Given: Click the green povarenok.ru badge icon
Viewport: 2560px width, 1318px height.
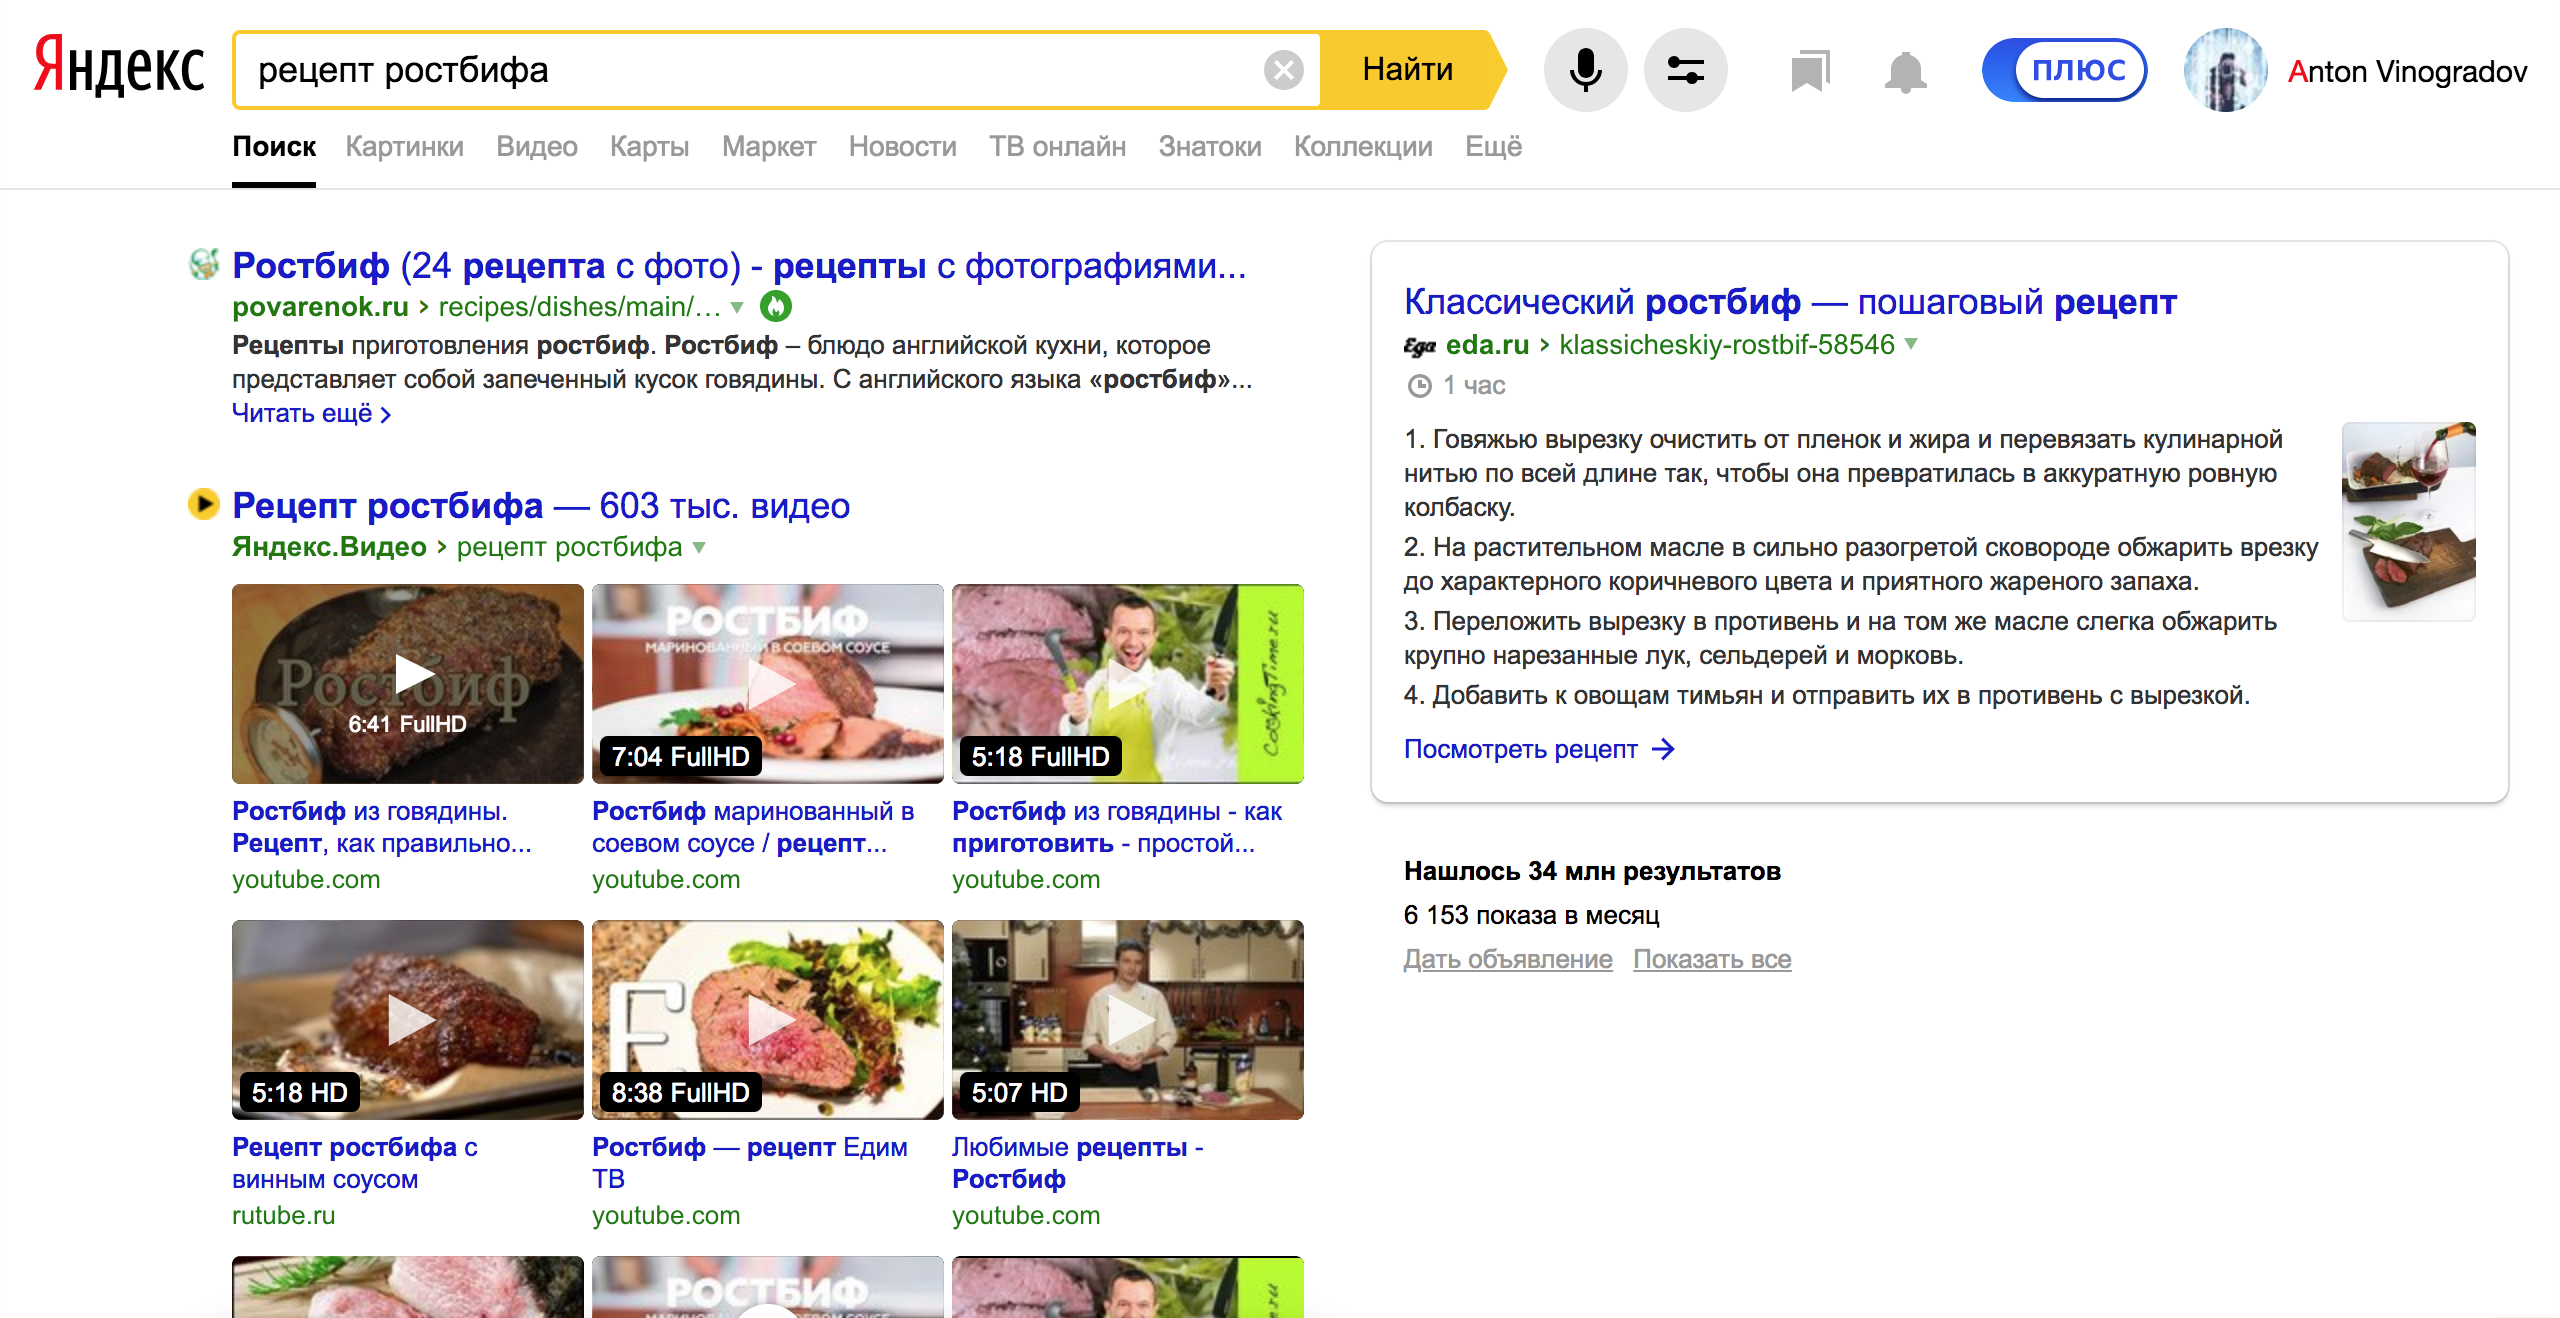Looking at the screenshot, I should coord(776,306).
